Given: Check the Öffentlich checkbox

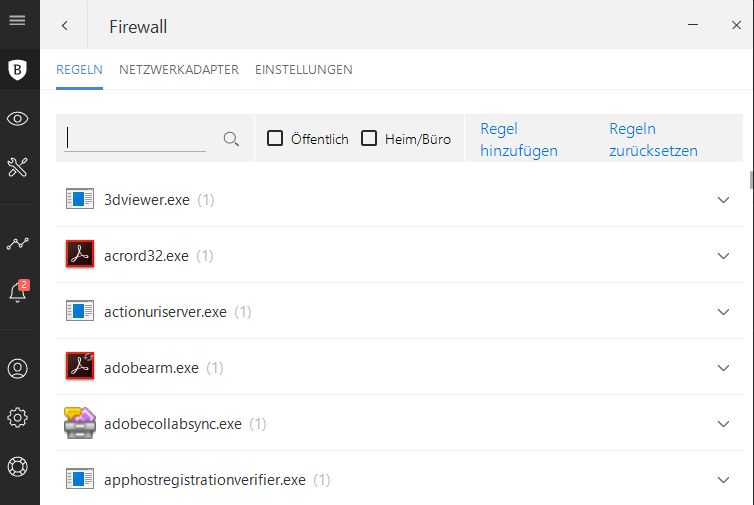Looking at the screenshot, I should pyautogui.click(x=275, y=138).
